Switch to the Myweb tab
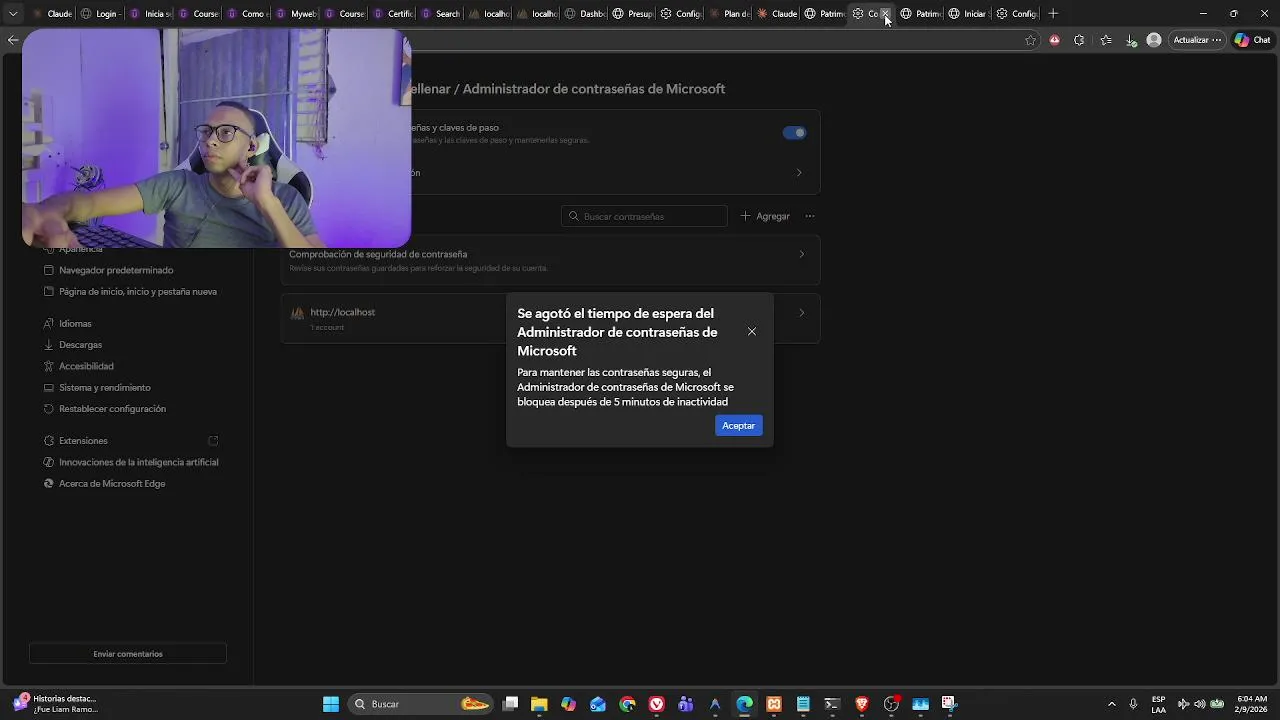This screenshot has height=720, width=1280. click(x=295, y=14)
